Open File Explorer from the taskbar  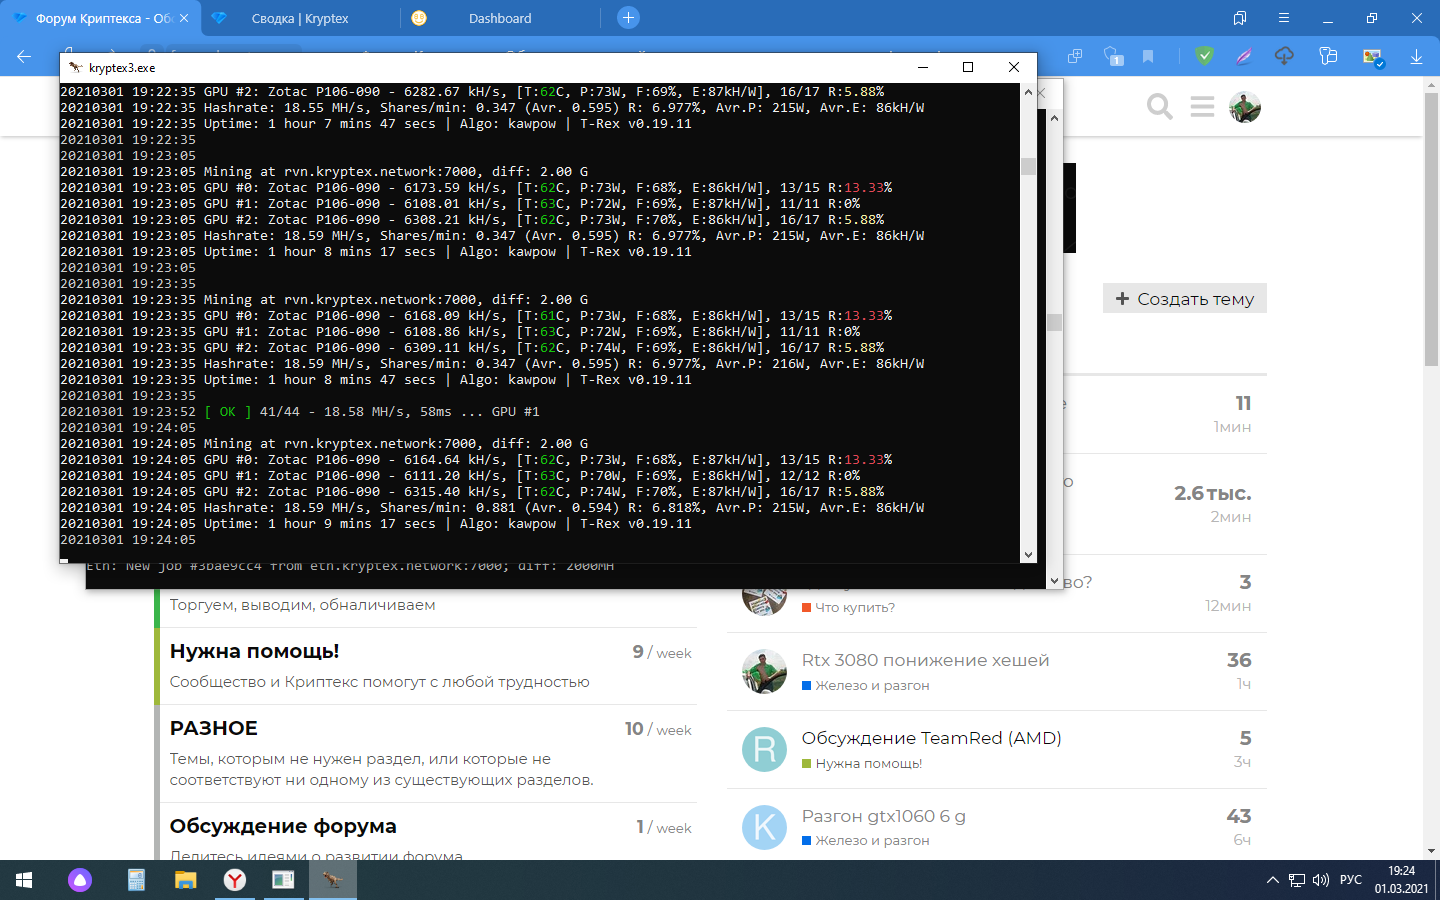click(185, 880)
